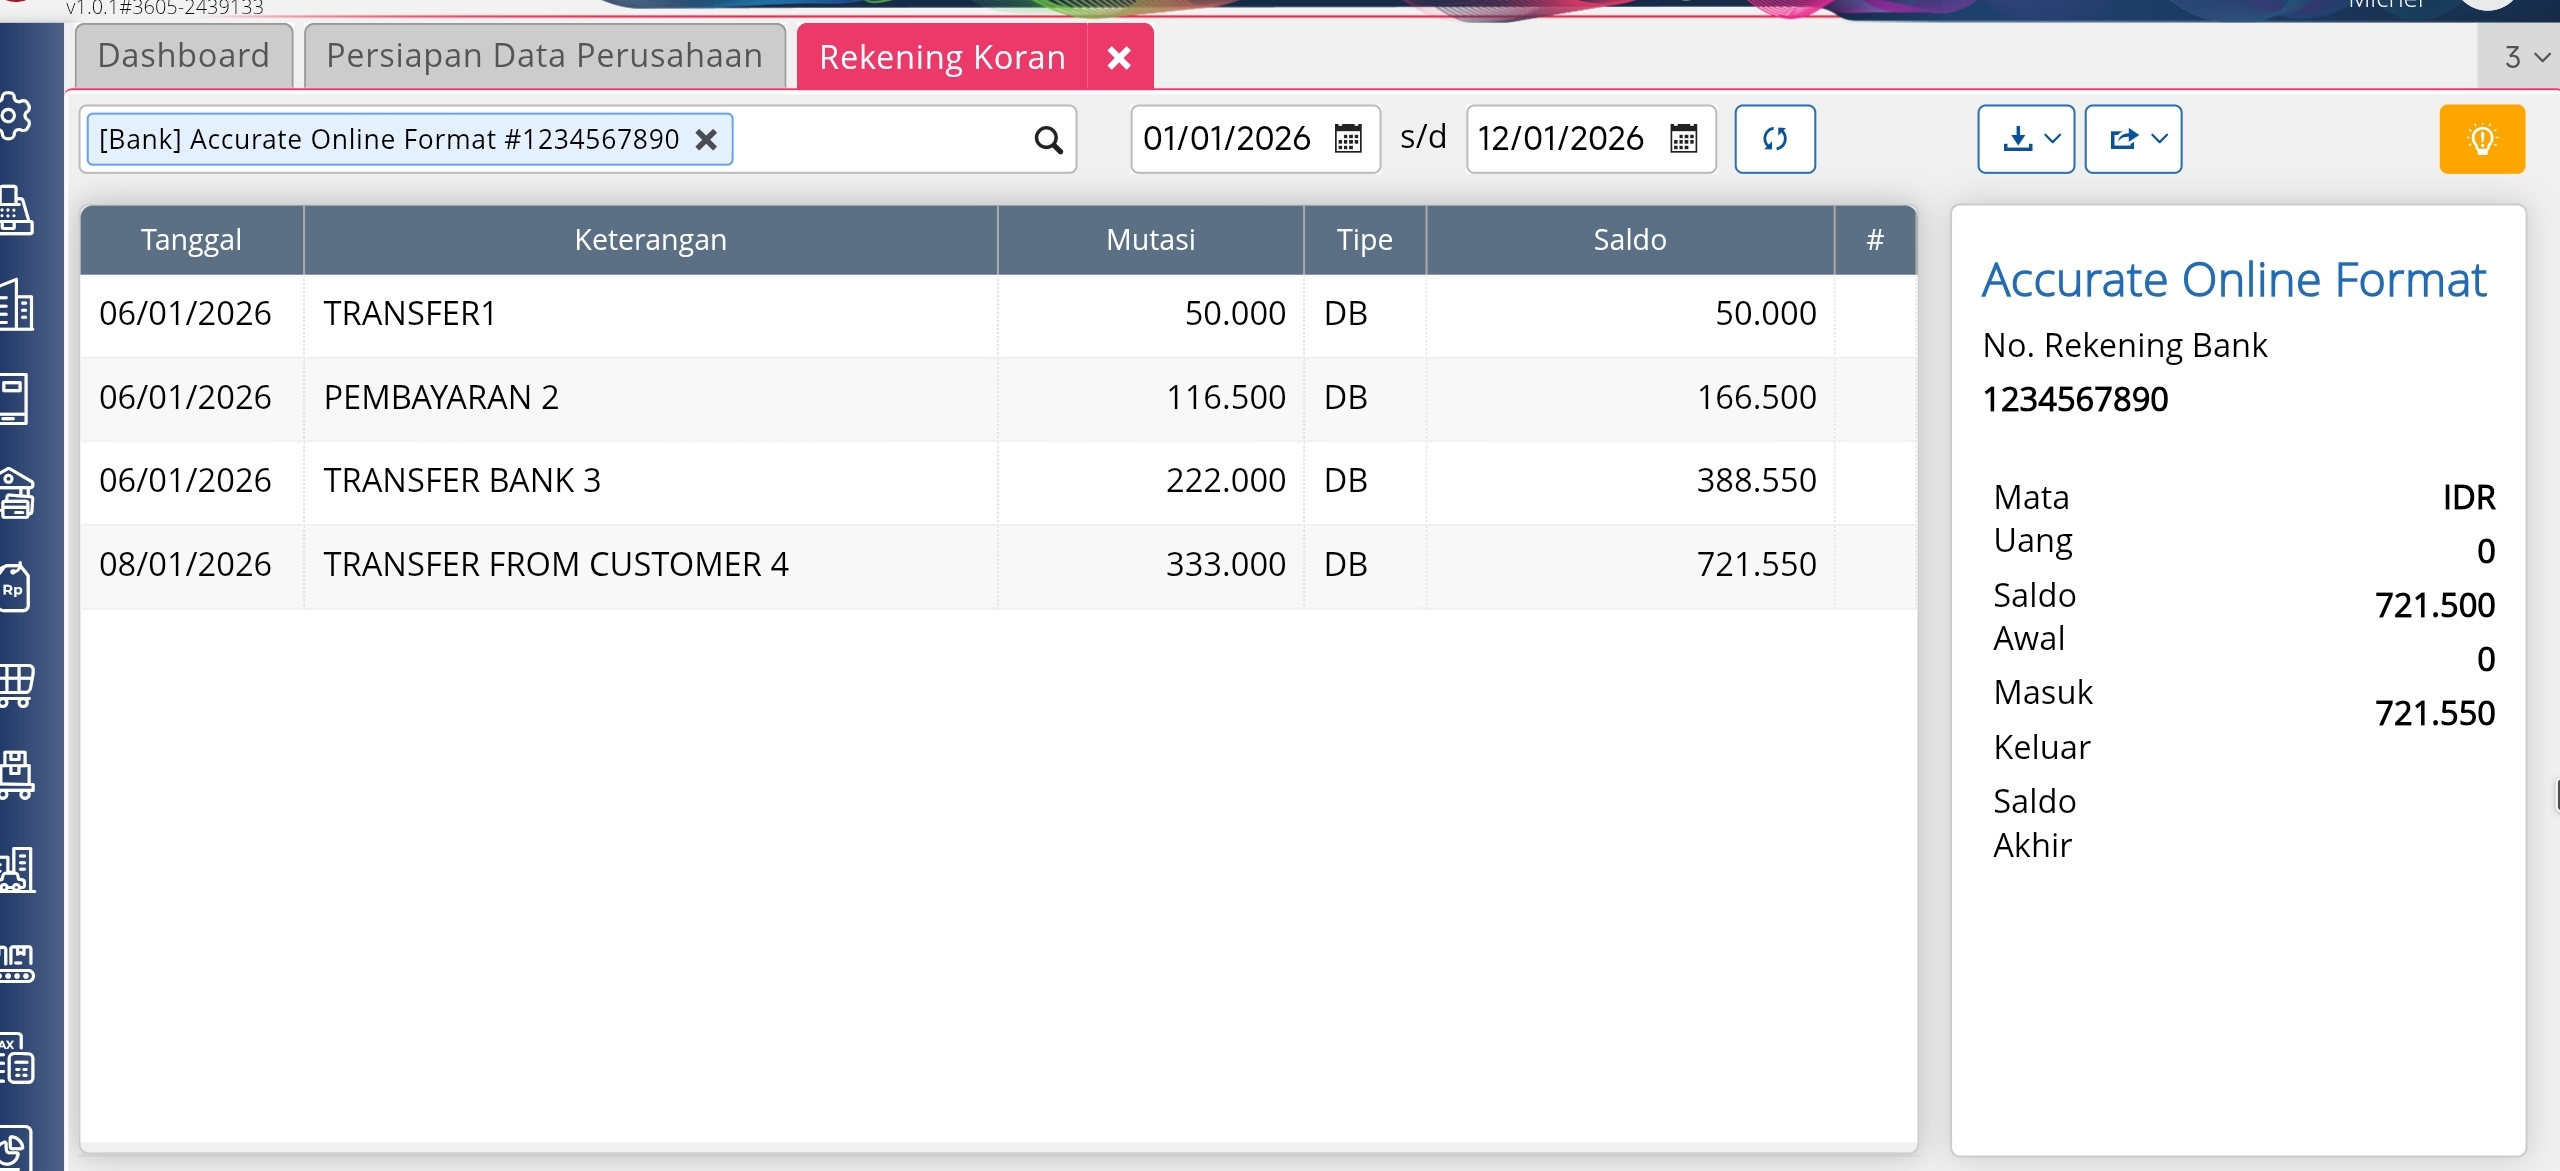Expand the export share dropdown

pyautogui.click(x=2132, y=139)
